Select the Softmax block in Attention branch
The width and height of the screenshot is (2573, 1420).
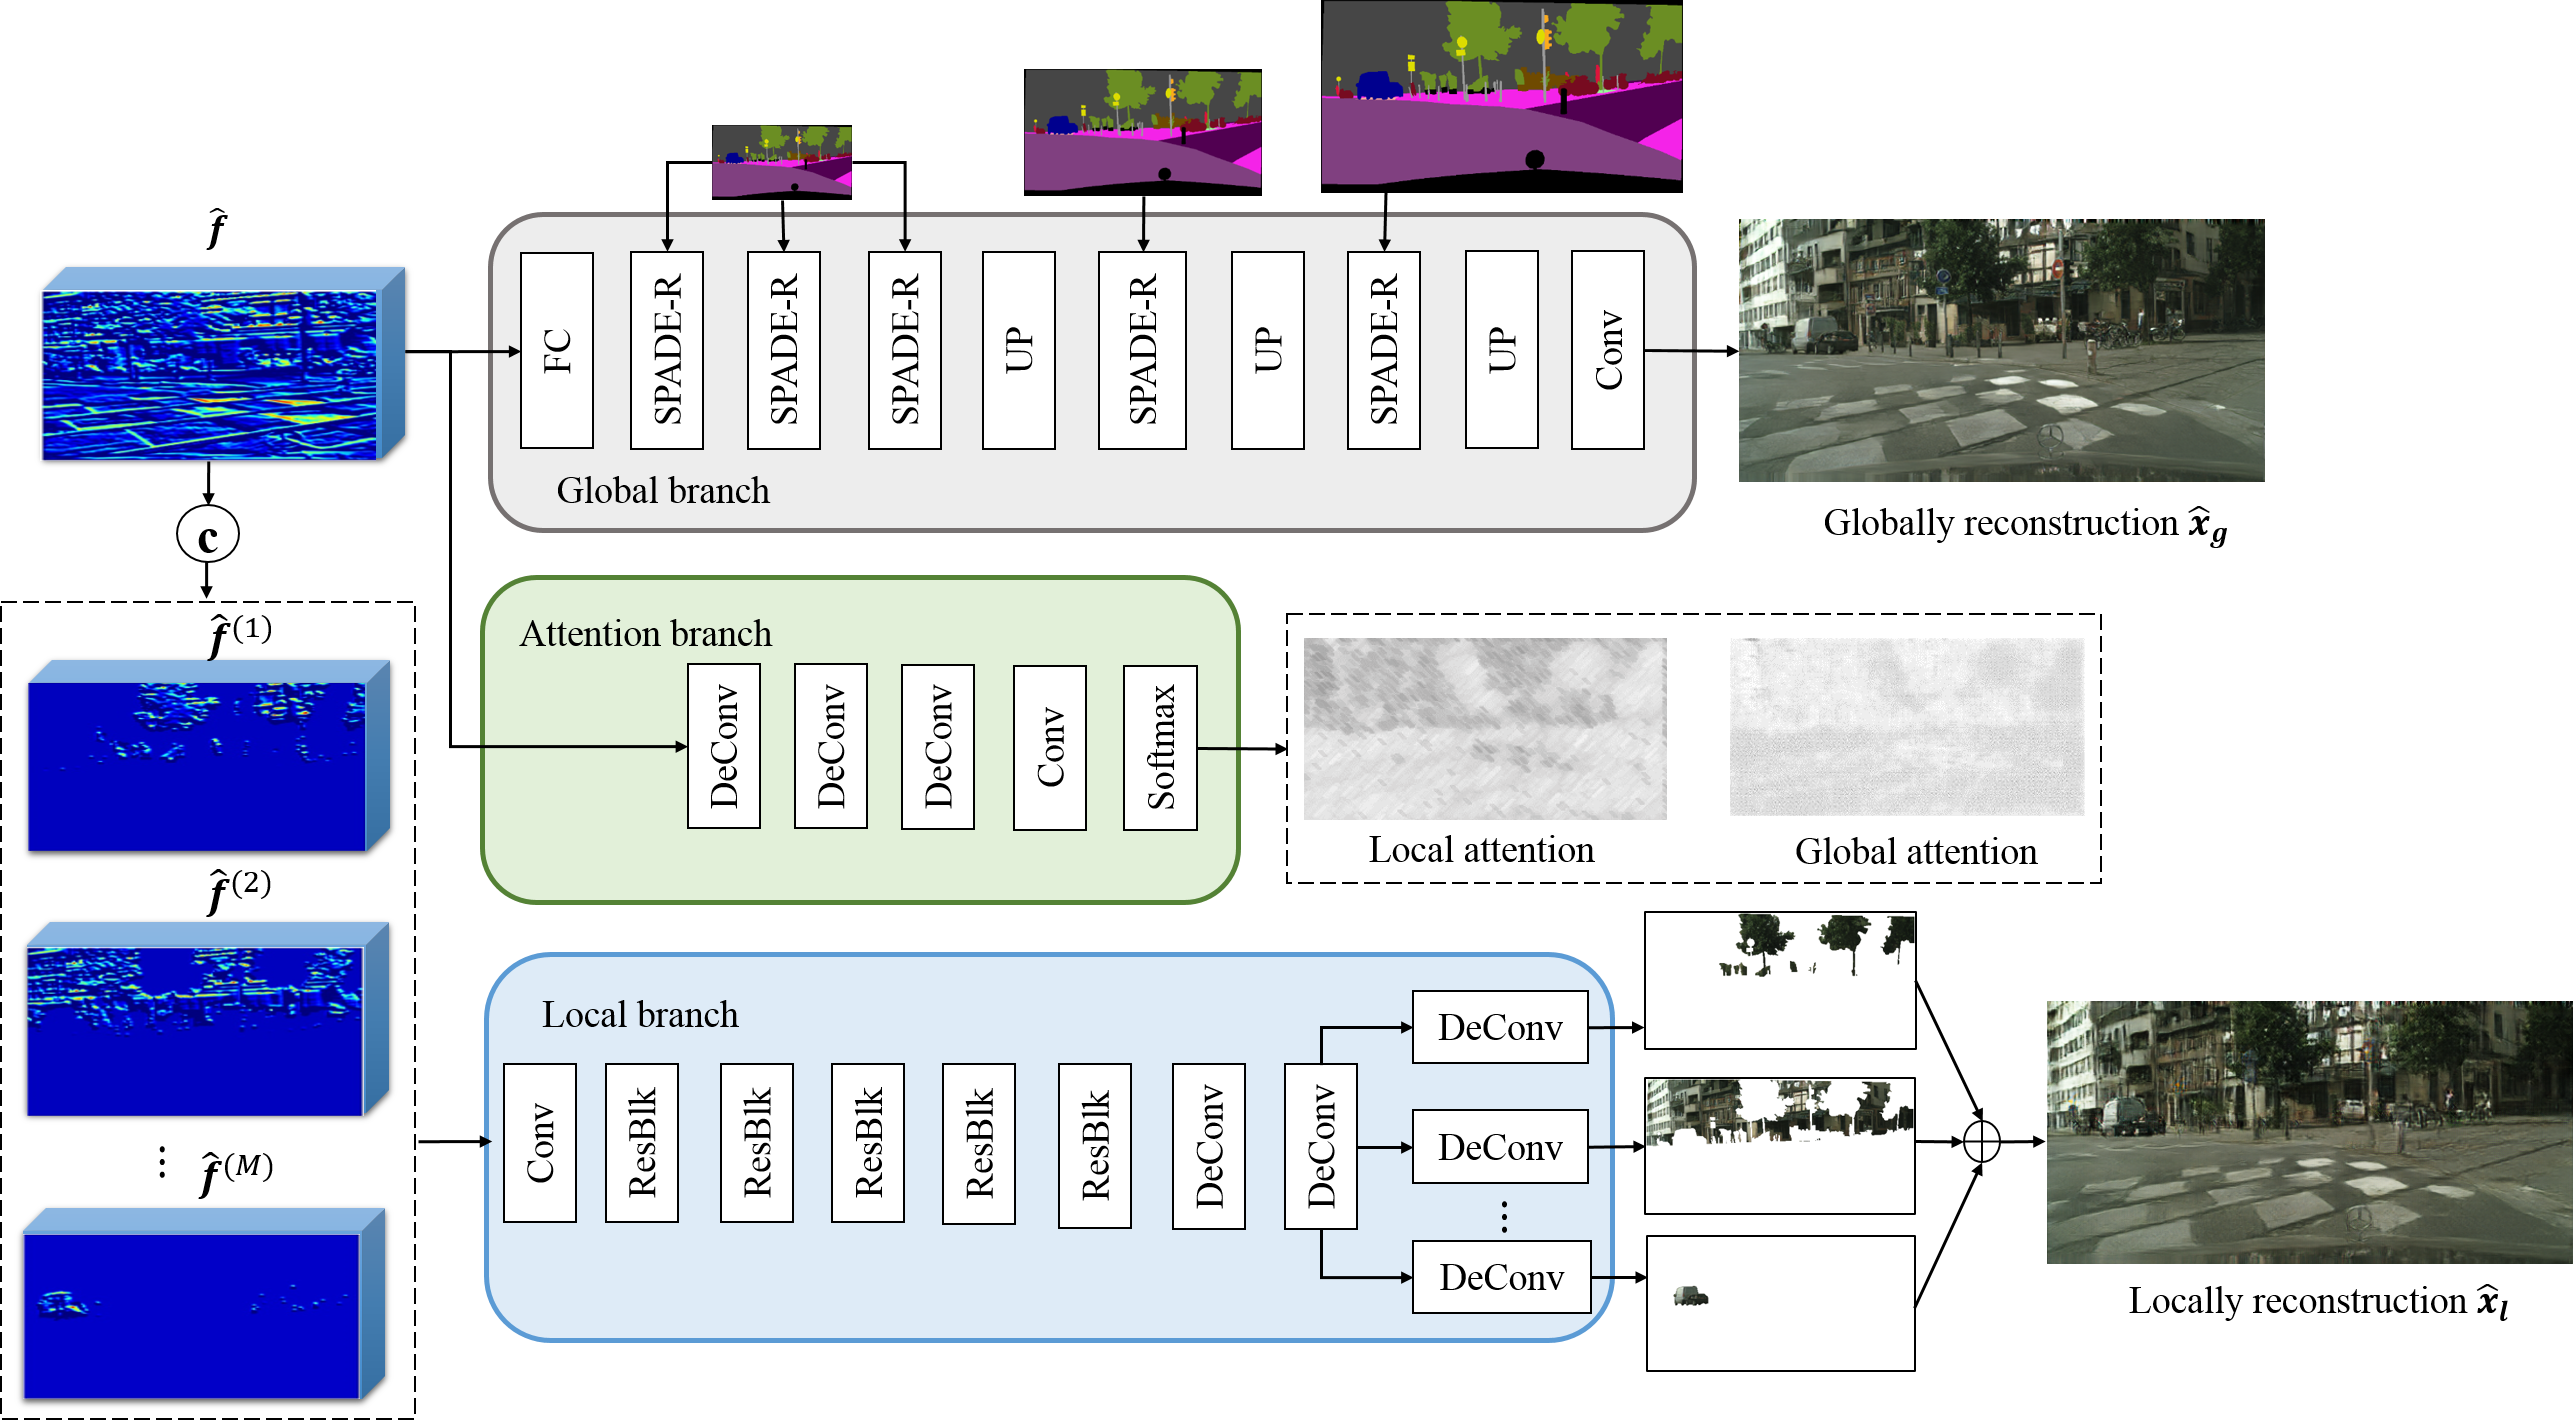(1160, 747)
